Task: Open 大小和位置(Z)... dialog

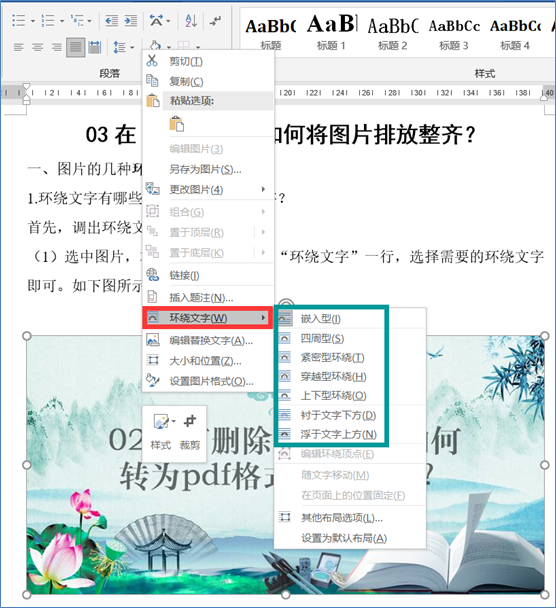Action: tap(209, 361)
